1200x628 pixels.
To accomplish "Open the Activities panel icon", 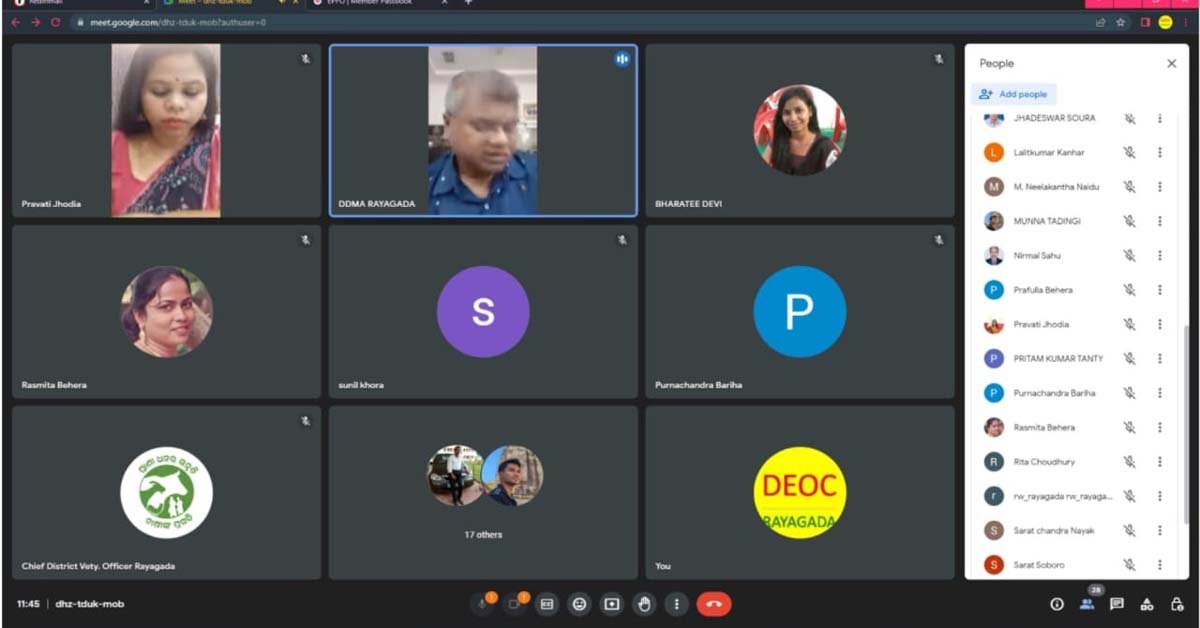I will pos(1147,604).
